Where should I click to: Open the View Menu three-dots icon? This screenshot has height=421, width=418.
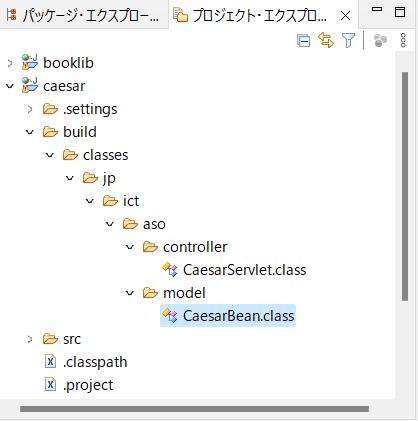tap(403, 40)
